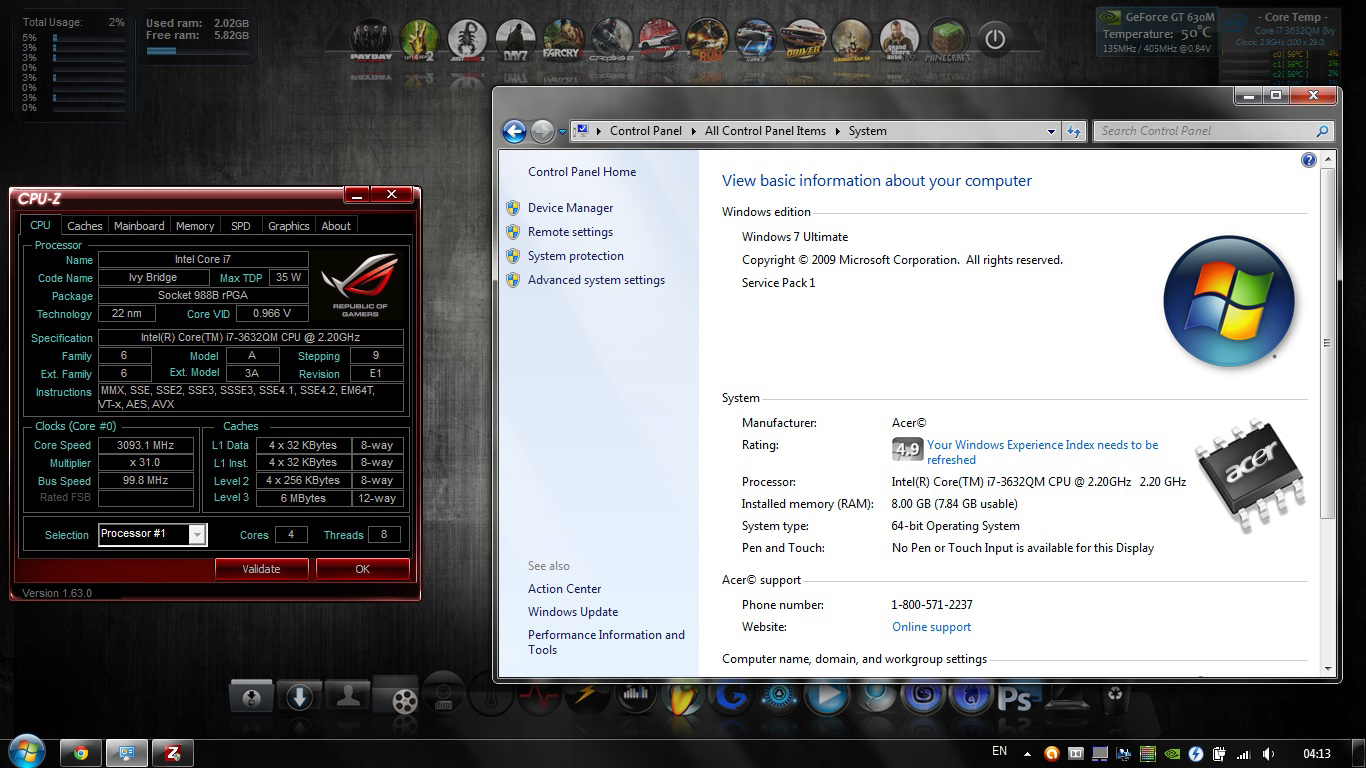Image resolution: width=1366 pixels, height=768 pixels.
Task: Switch to the Caches tab in CPU-Z
Action: tap(85, 226)
